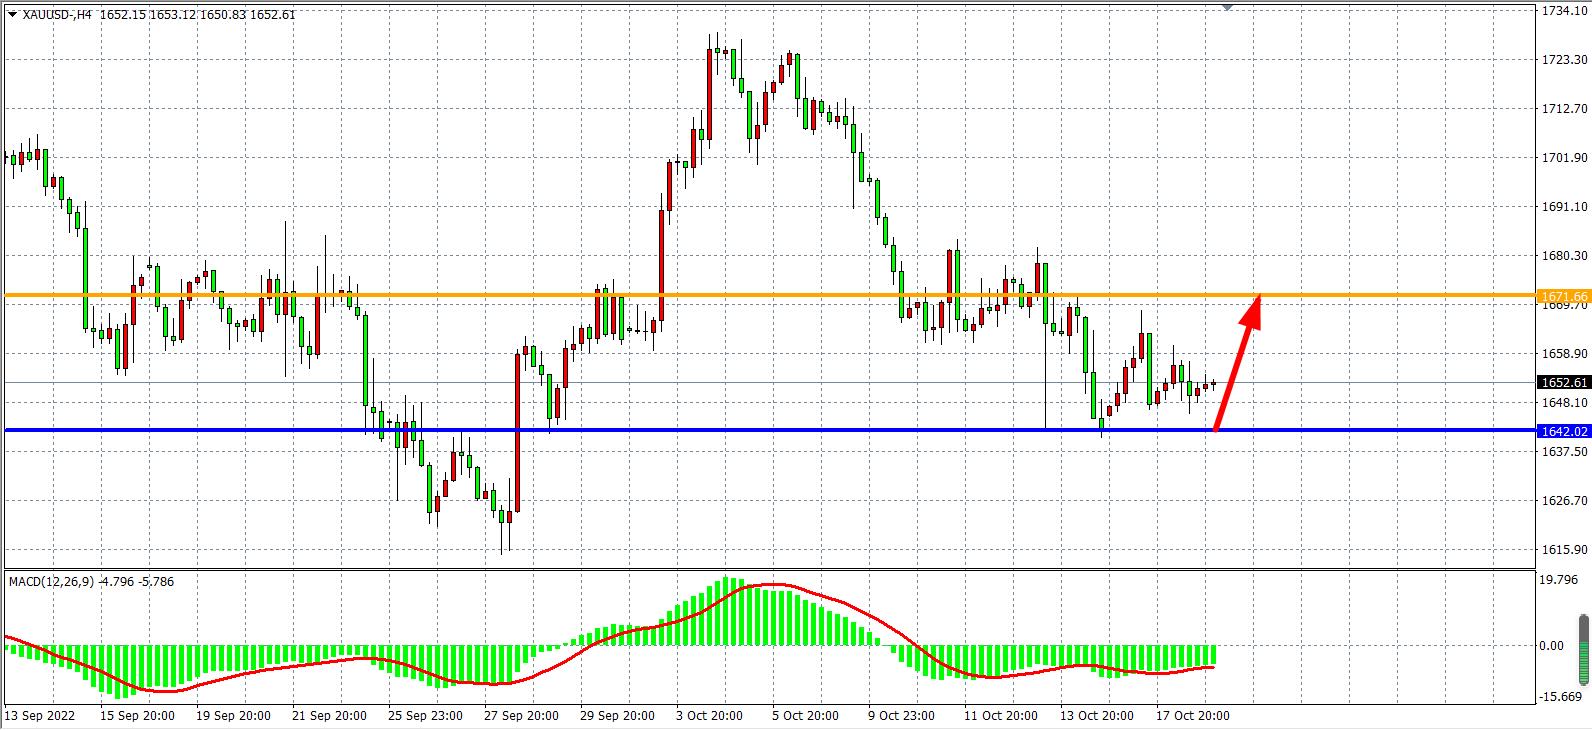Click the black 1652.61 current price tag
Screen dimensions: 1592x730
tap(1564, 383)
